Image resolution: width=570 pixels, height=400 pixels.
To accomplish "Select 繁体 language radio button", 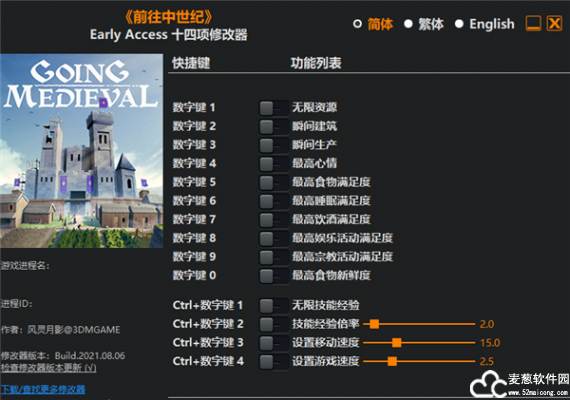I will pos(408,24).
